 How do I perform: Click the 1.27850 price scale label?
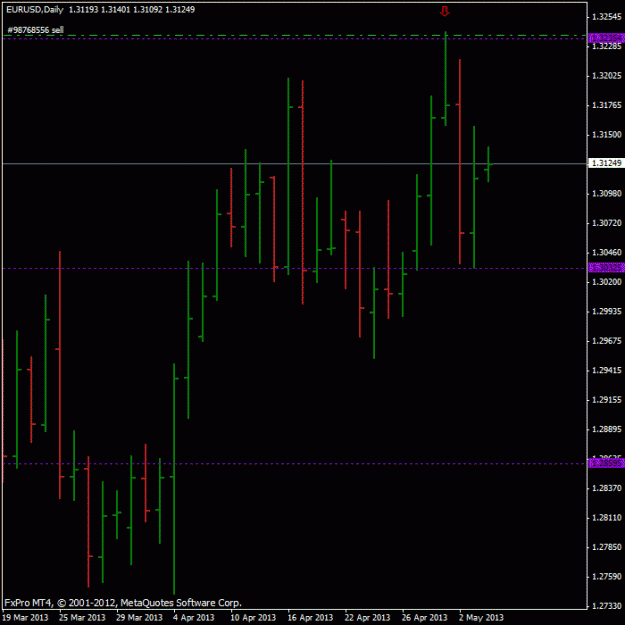[607, 548]
